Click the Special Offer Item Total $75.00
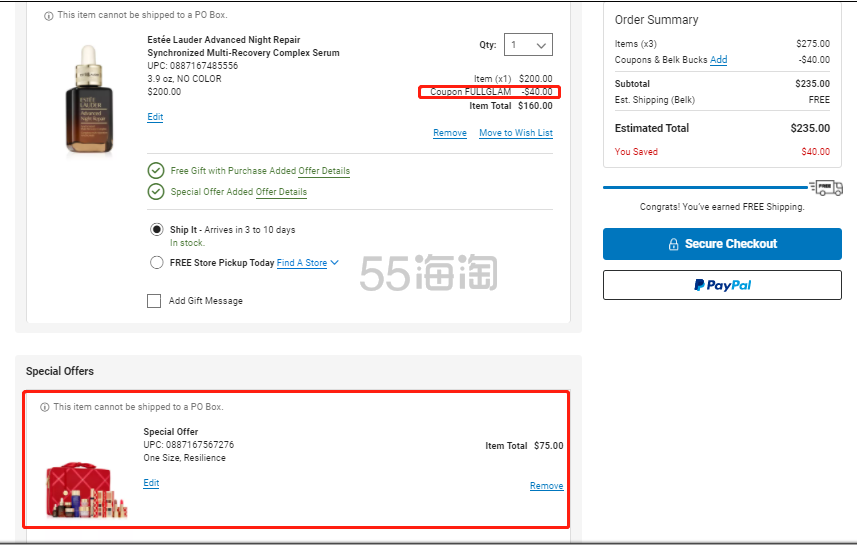This screenshot has height=545, width=857. coord(524,446)
